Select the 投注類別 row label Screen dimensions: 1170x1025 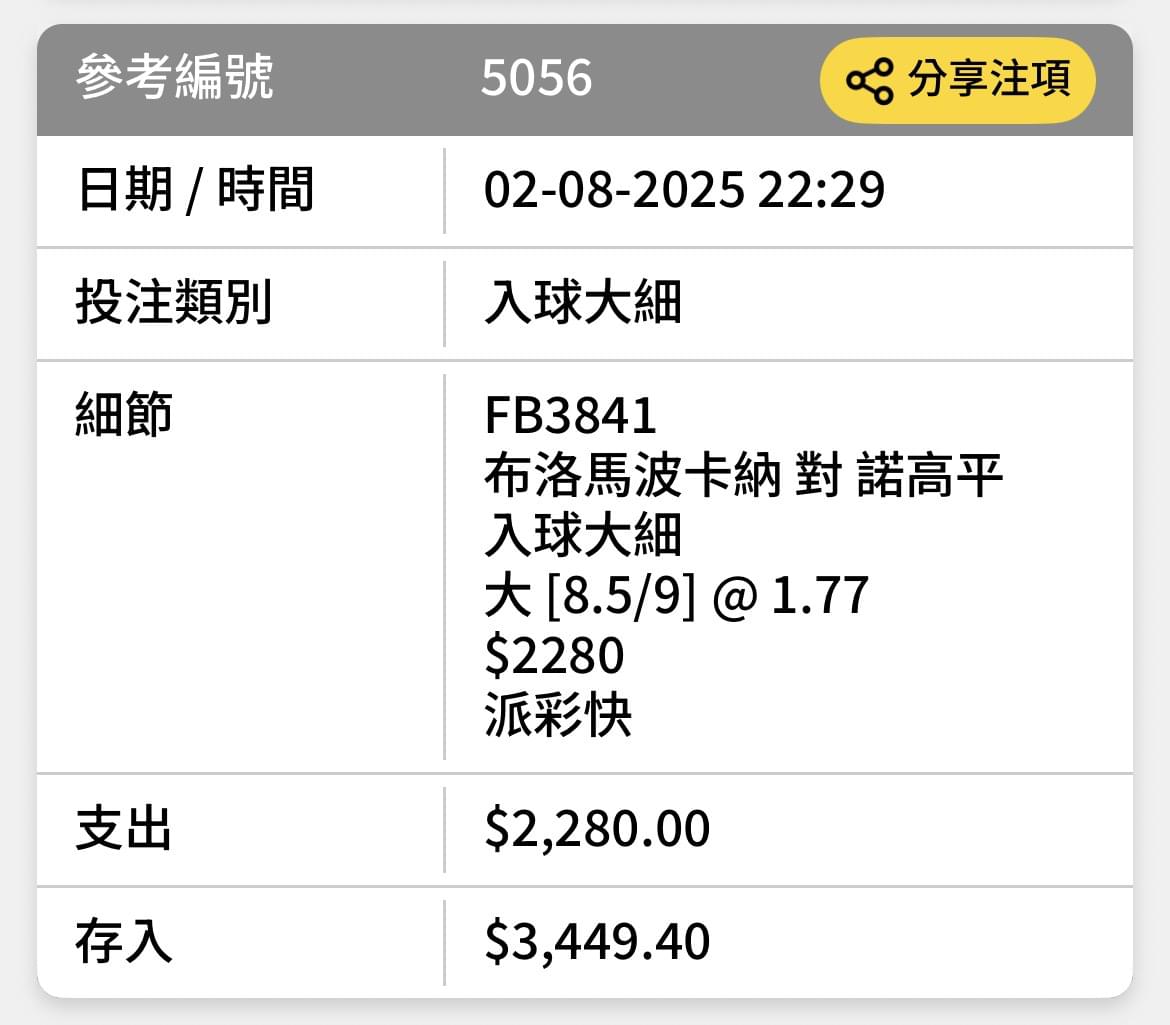(x=173, y=302)
